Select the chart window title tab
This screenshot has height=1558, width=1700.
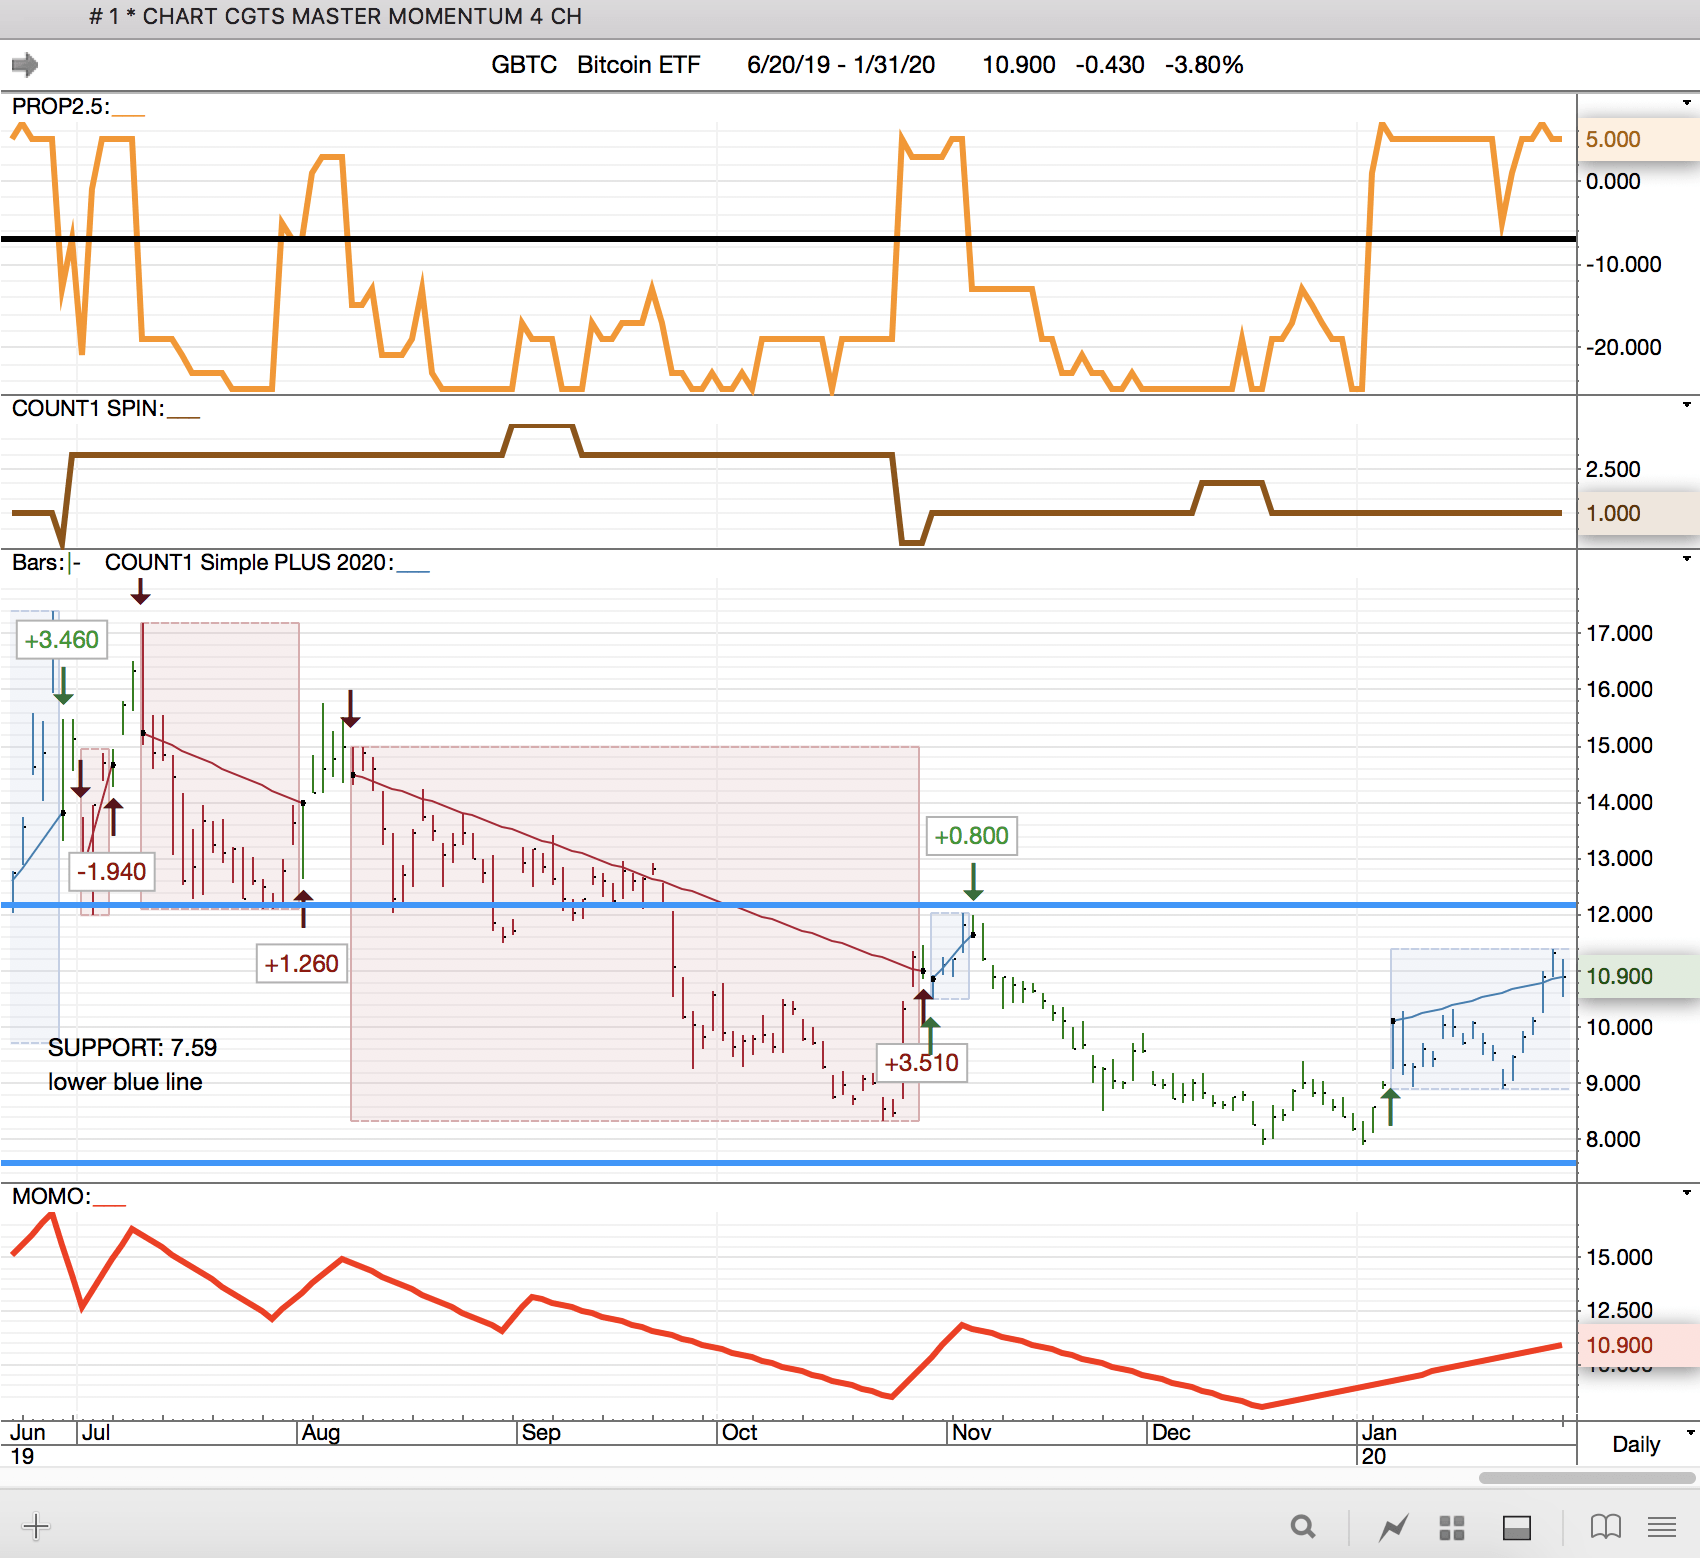[x=335, y=17]
